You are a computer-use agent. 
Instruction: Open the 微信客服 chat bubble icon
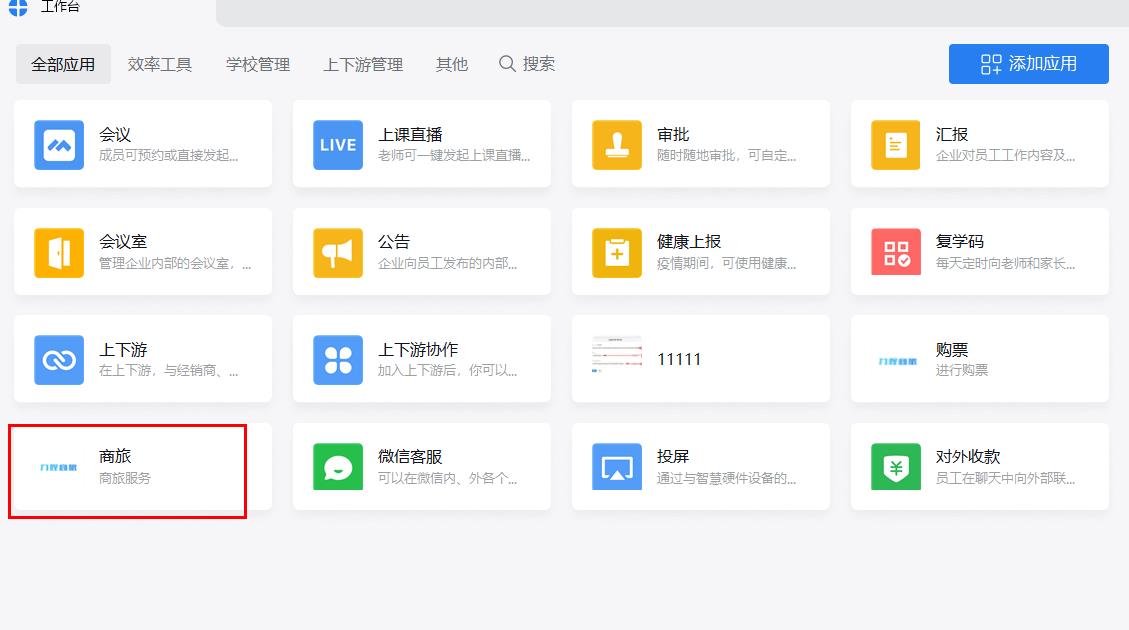tap(338, 467)
